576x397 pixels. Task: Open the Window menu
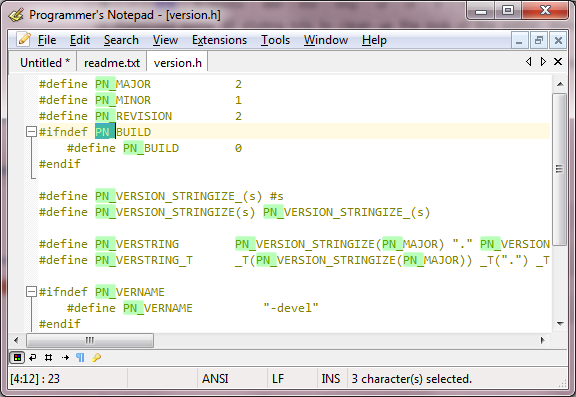pos(326,40)
